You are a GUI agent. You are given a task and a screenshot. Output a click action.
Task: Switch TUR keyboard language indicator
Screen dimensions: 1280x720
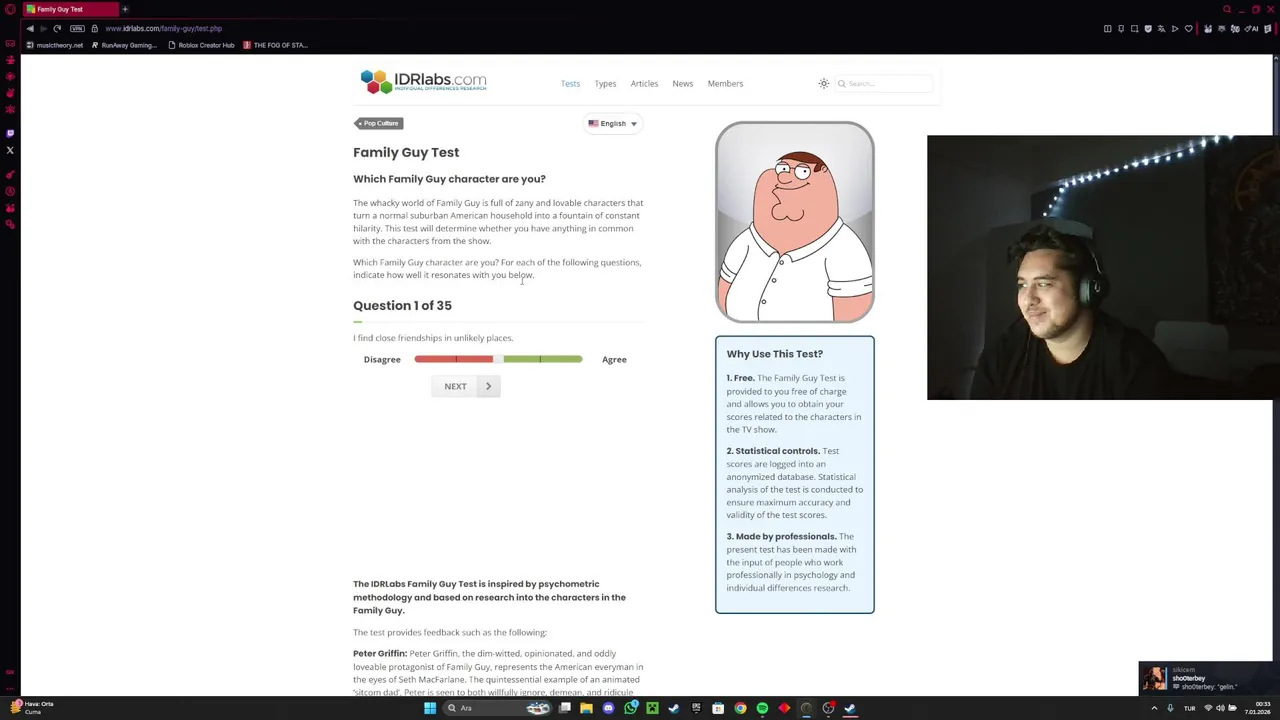[1190, 708]
